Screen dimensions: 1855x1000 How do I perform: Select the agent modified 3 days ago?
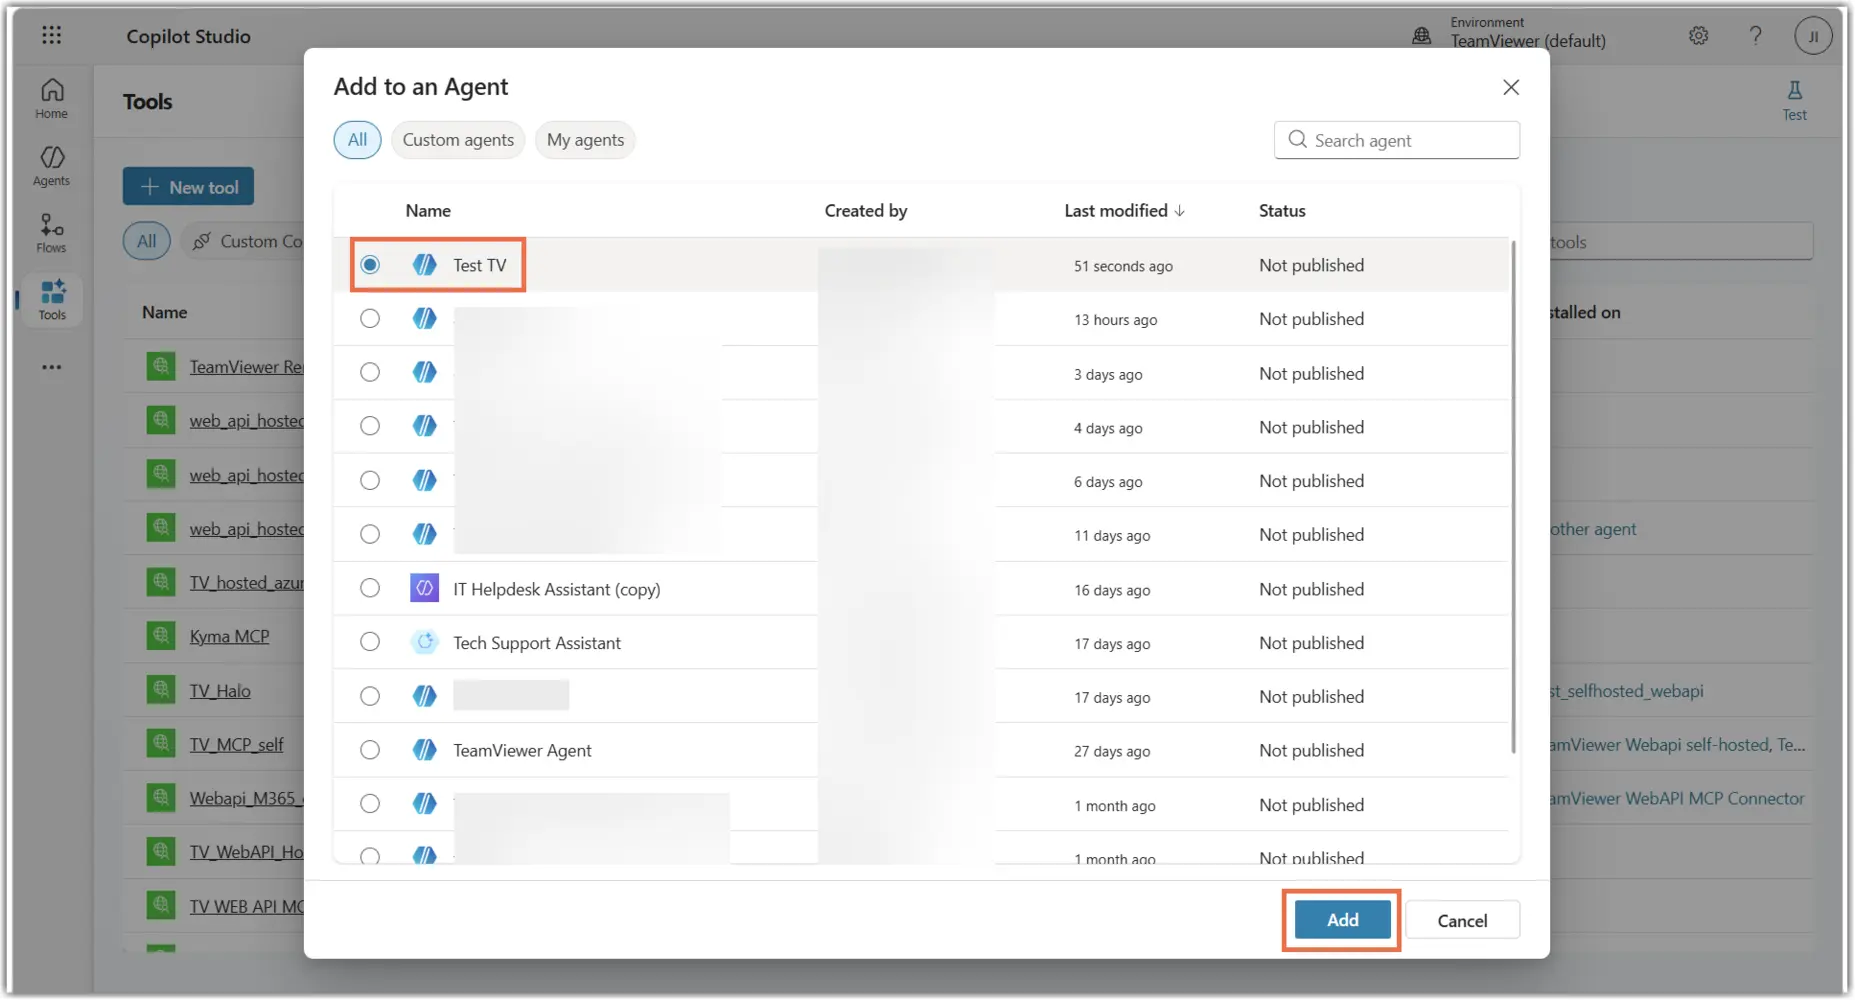pyautogui.click(x=370, y=372)
